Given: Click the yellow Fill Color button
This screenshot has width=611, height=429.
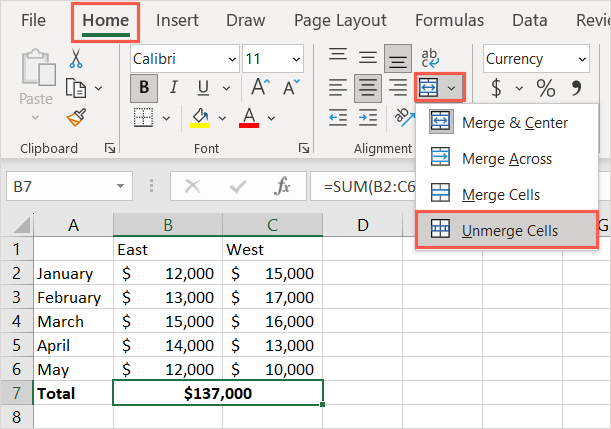Looking at the screenshot, I should pyautogui.click(x=200, y=119).
